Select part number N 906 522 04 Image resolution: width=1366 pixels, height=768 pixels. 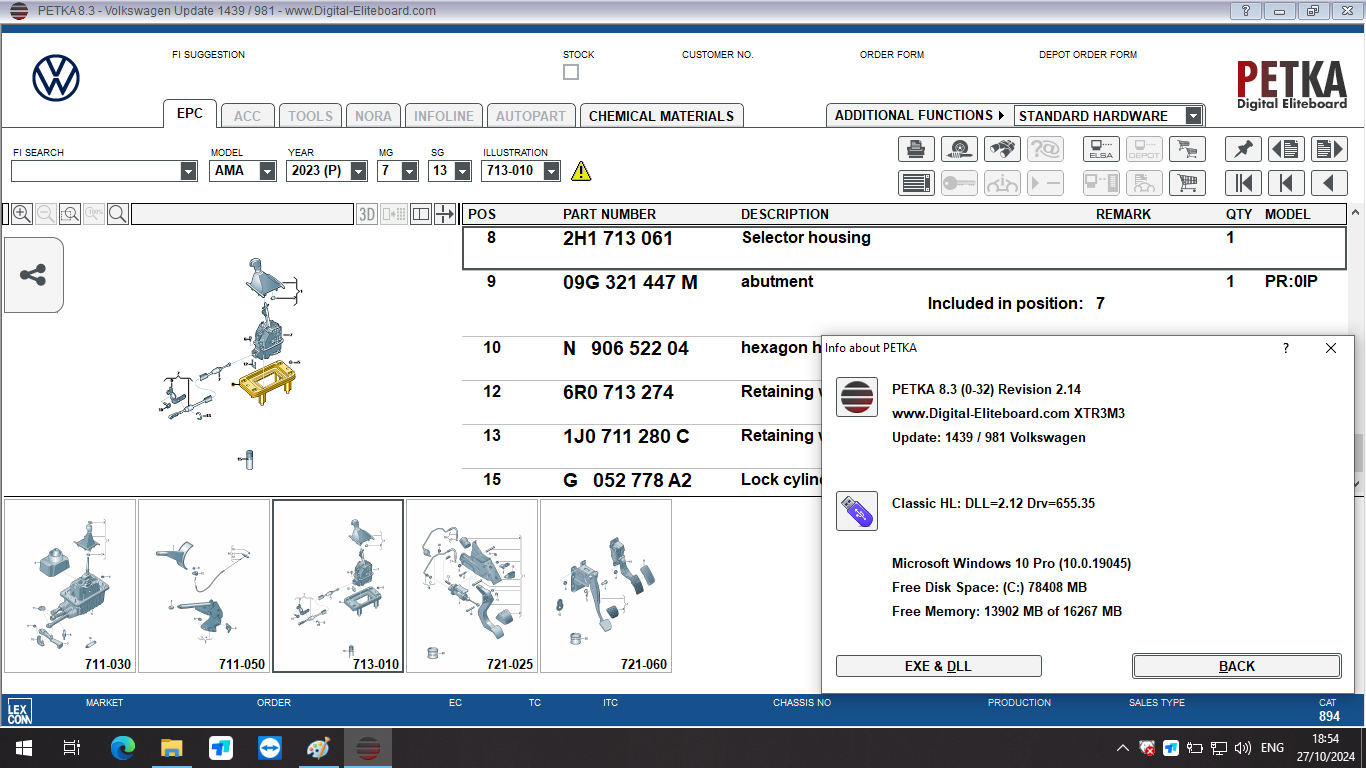626,348
